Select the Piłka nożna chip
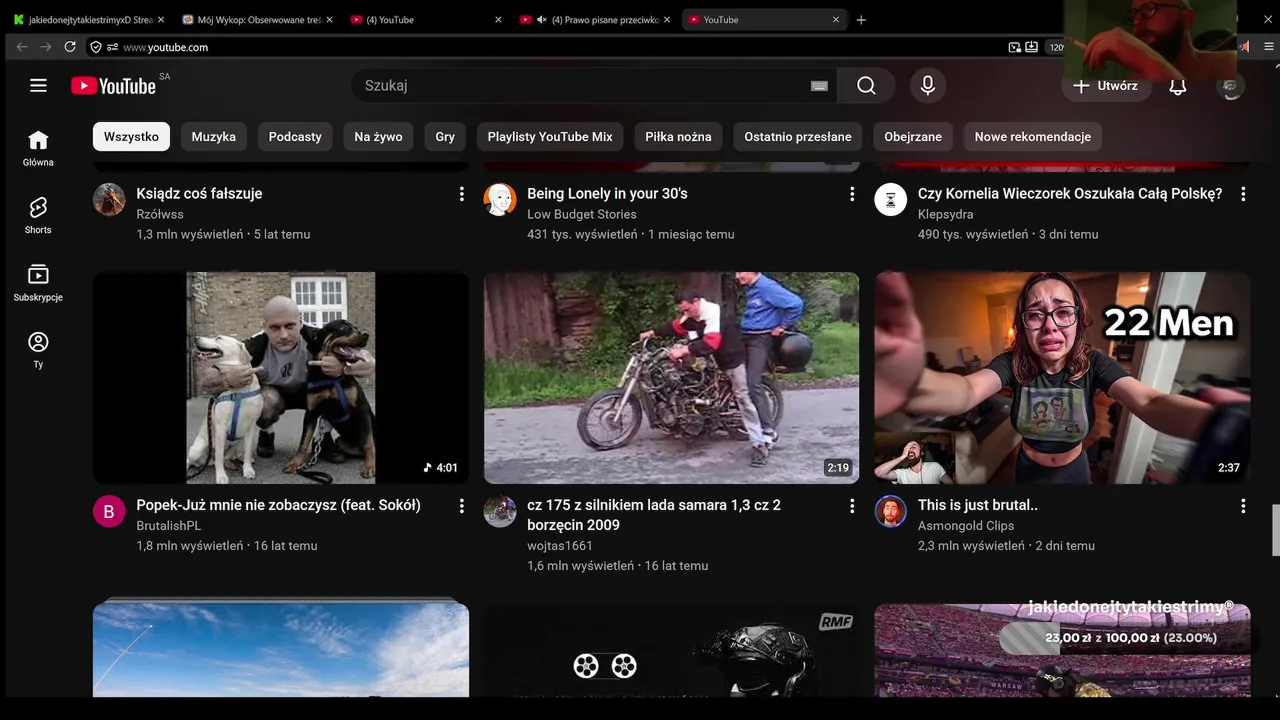This screenshot has height=720, width=1280. pos(678,136)
